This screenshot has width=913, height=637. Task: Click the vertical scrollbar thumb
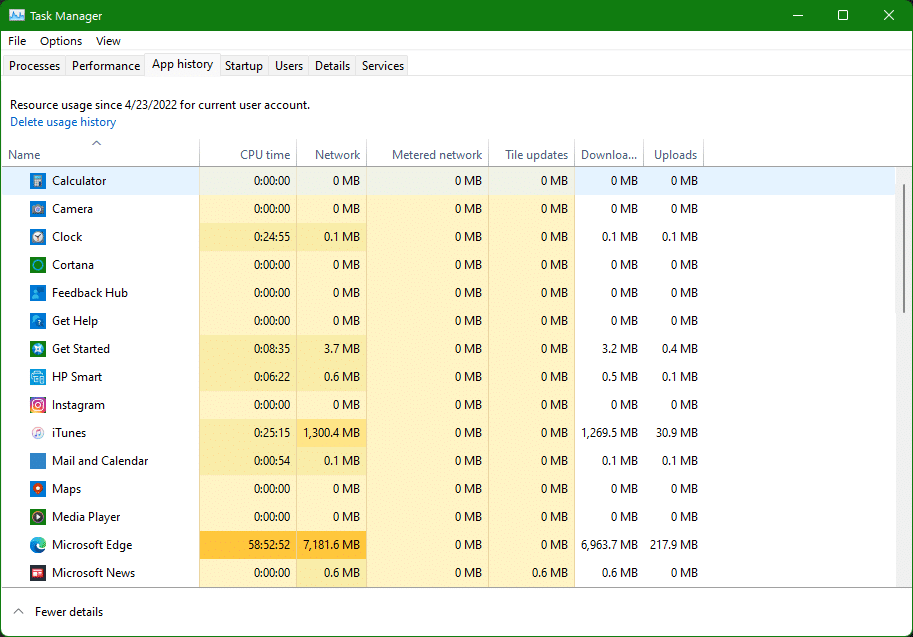904,249
